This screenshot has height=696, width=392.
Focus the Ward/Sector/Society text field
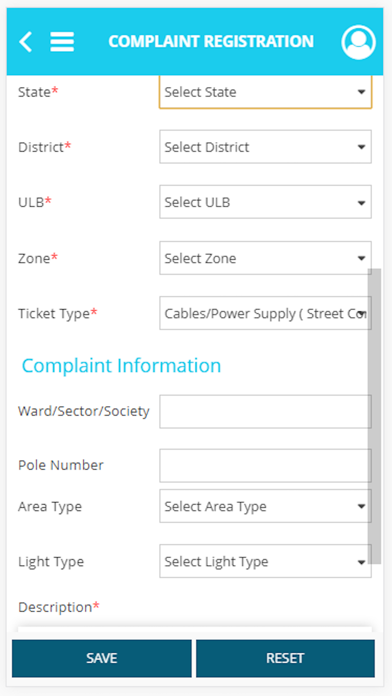click(x=265, y=411)
